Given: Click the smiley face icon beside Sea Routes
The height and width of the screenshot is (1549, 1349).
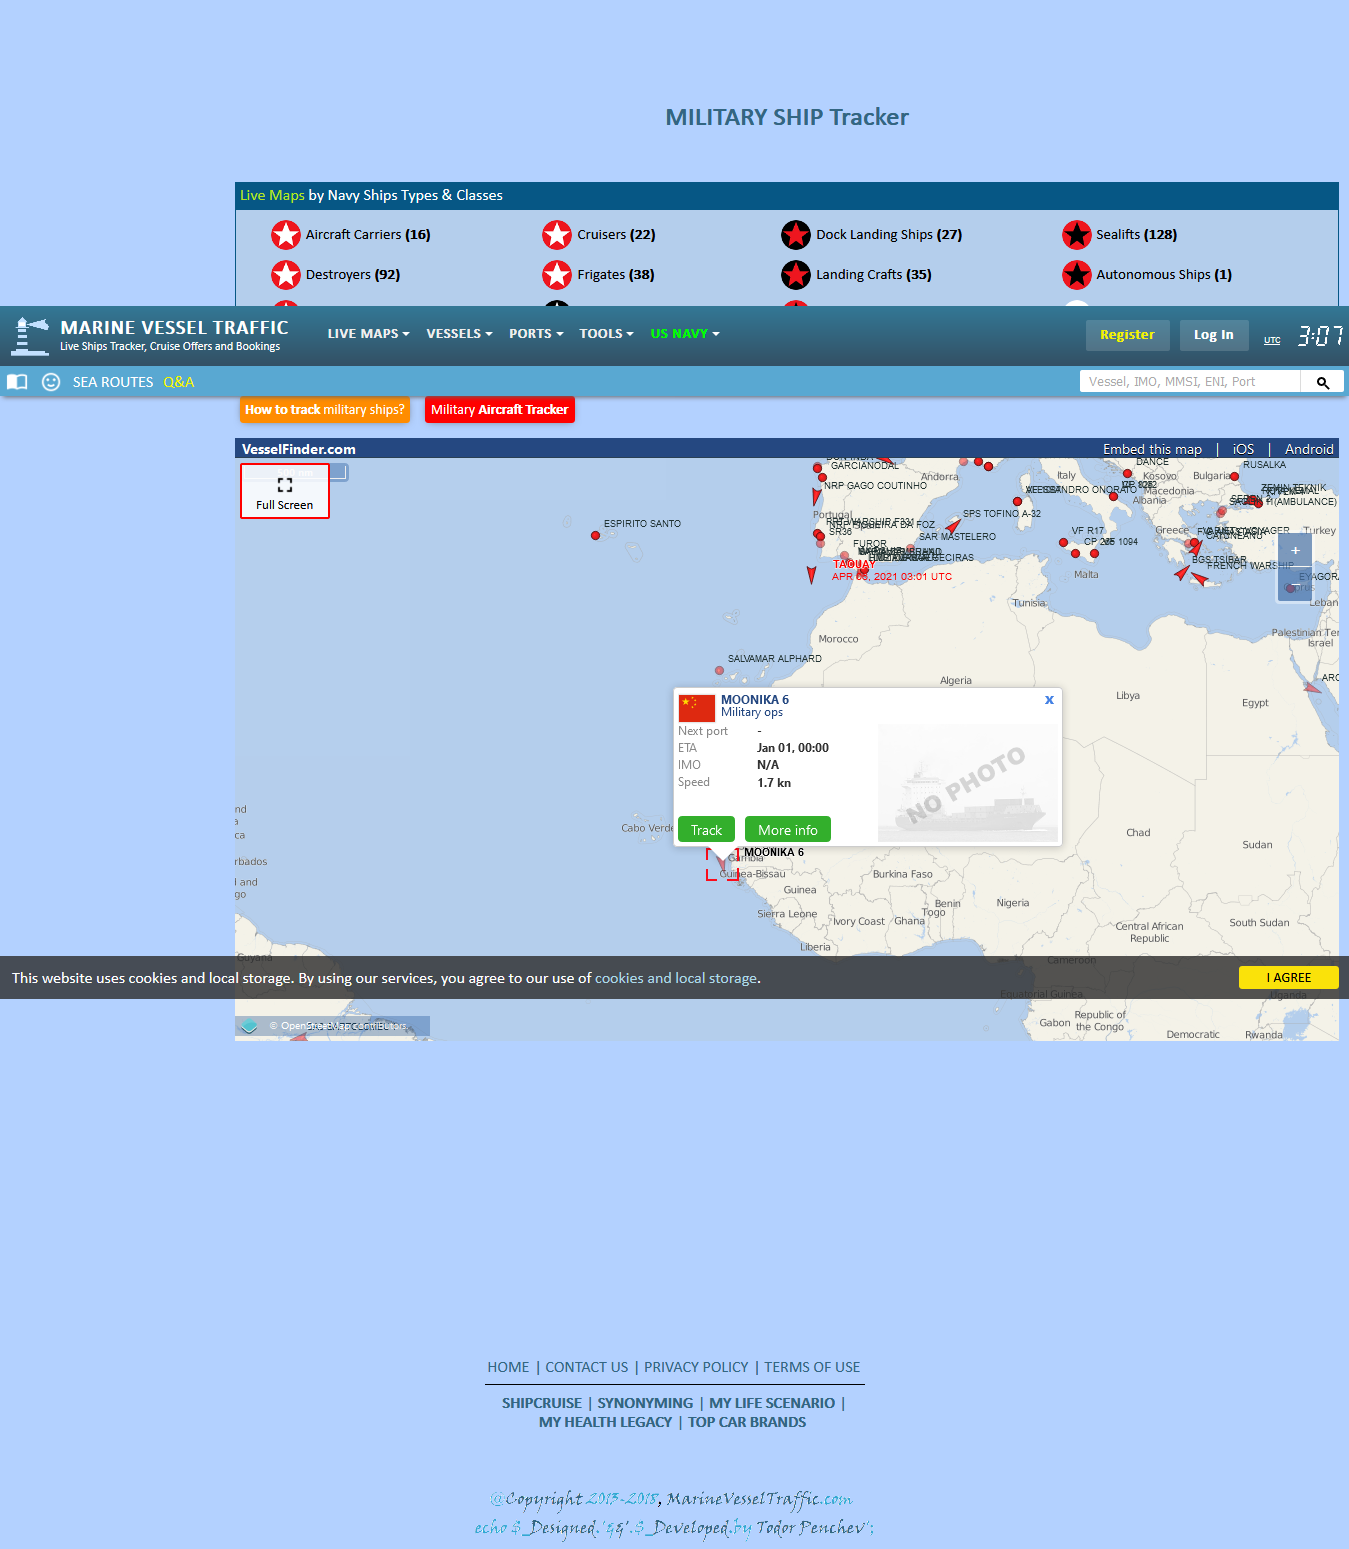Looking at the screenshot, I should [51, 382].
